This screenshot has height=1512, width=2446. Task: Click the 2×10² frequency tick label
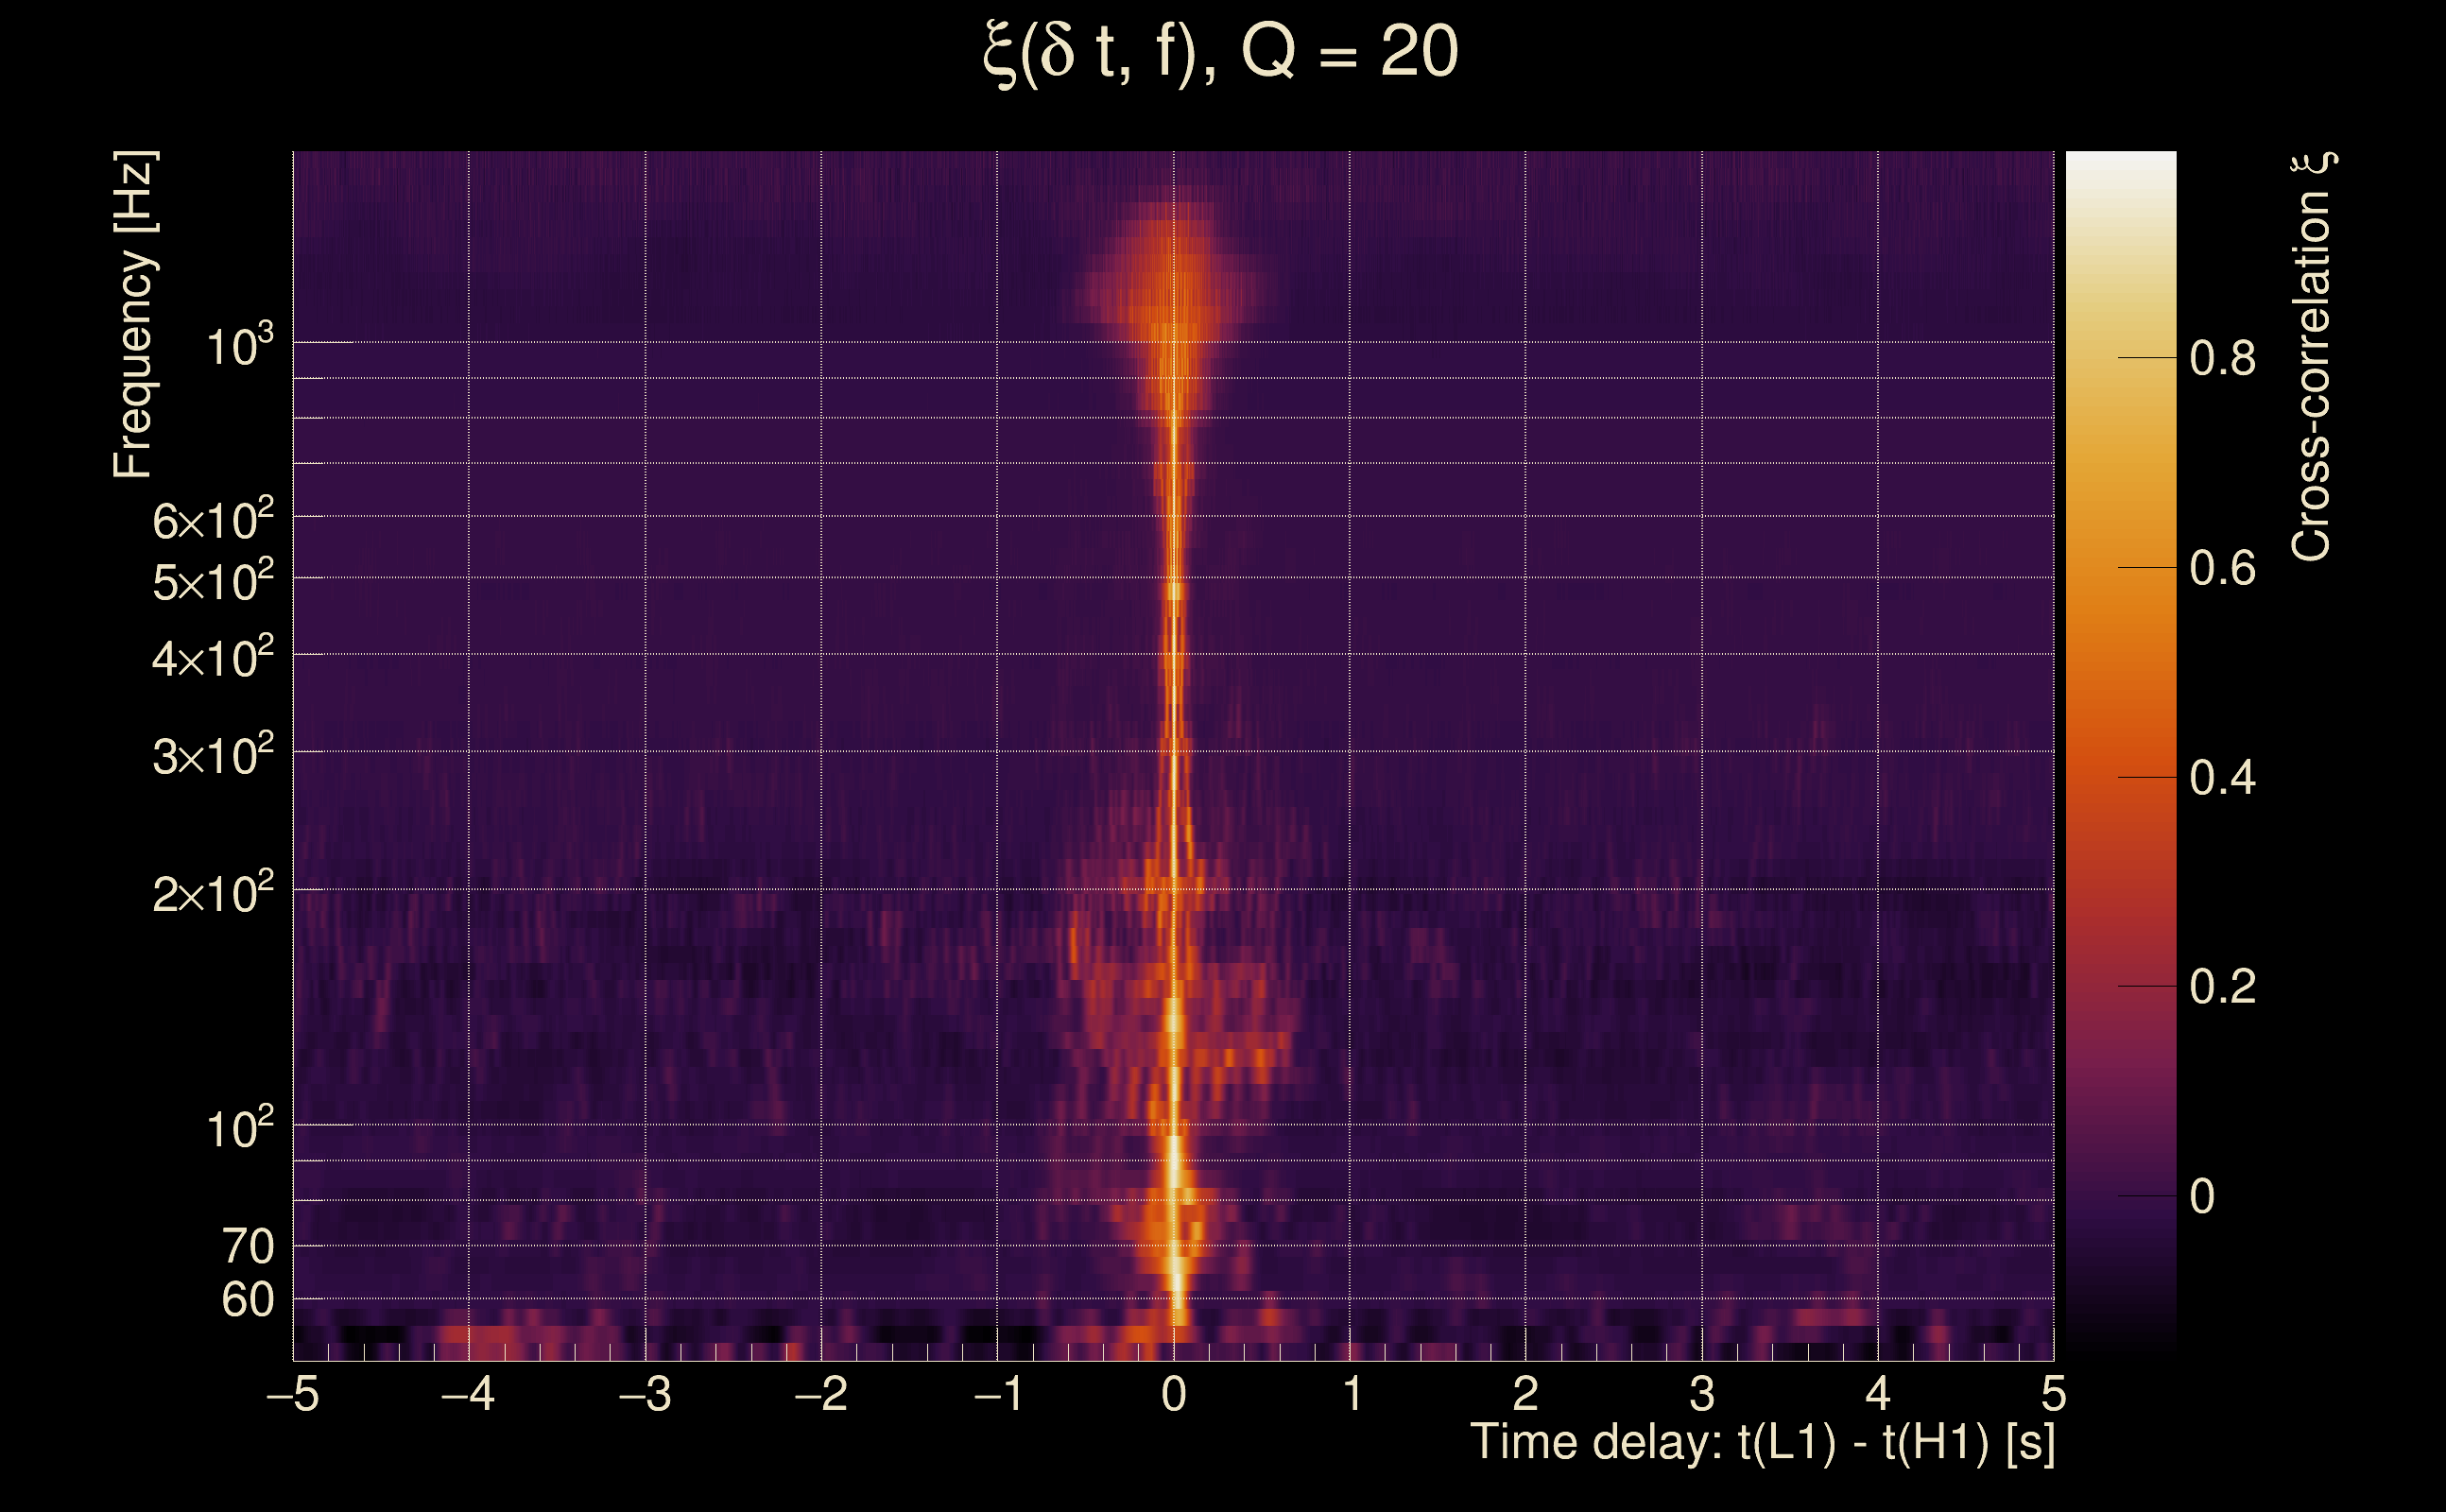click(213, 893)
